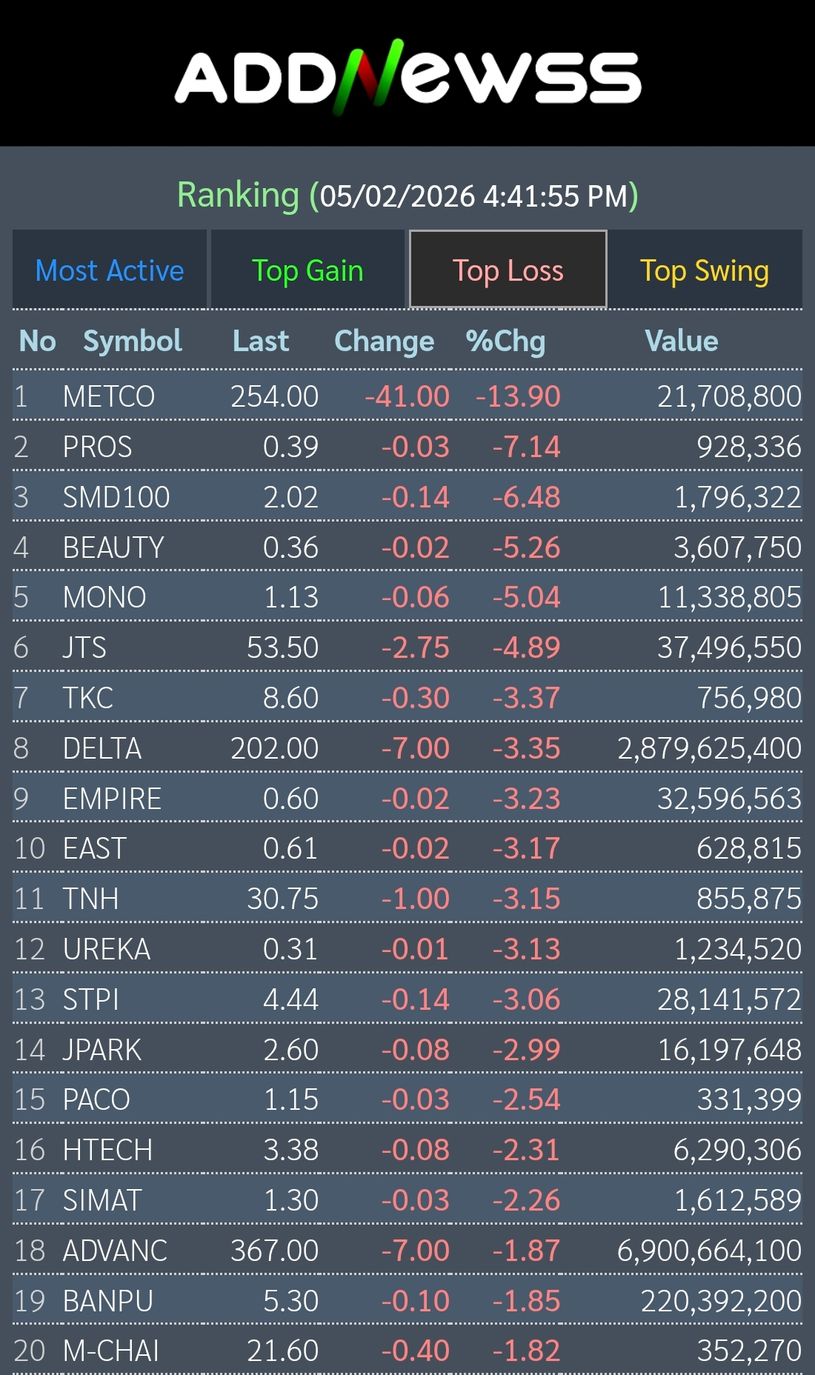
Task: Open the DELTA stock symbol
Action: click(x=102, y=748)
